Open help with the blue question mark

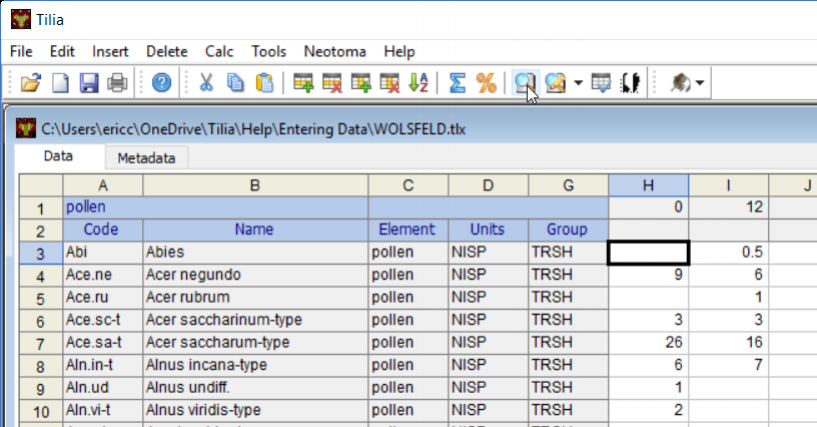click(x=162, y=83)
